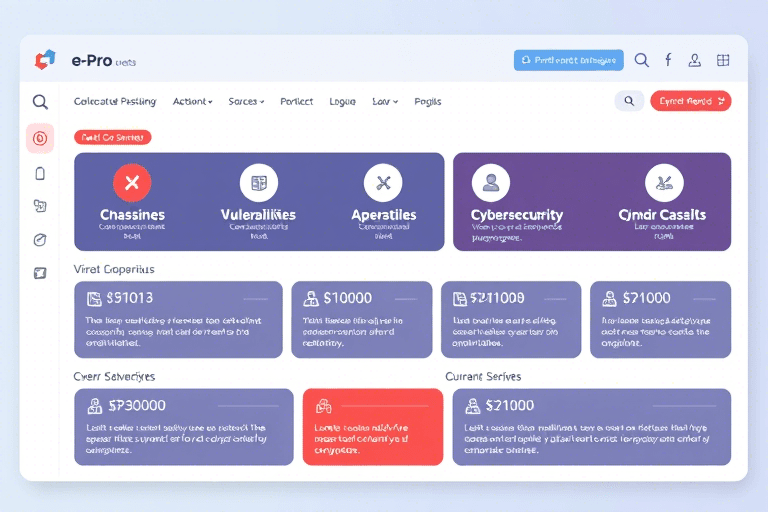Click the sidebar search magnifier icon
The width and height of the screenshot is (768, 512).
(40, 101)
